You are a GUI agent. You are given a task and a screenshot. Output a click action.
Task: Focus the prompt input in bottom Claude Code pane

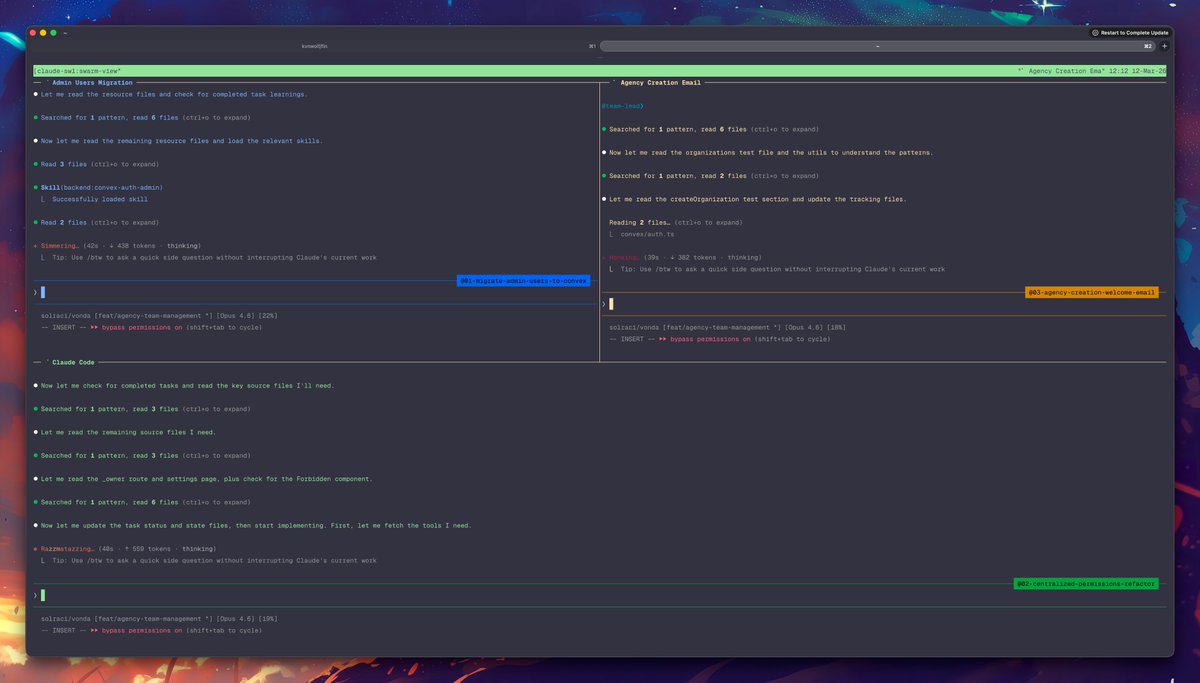[600, 595]
